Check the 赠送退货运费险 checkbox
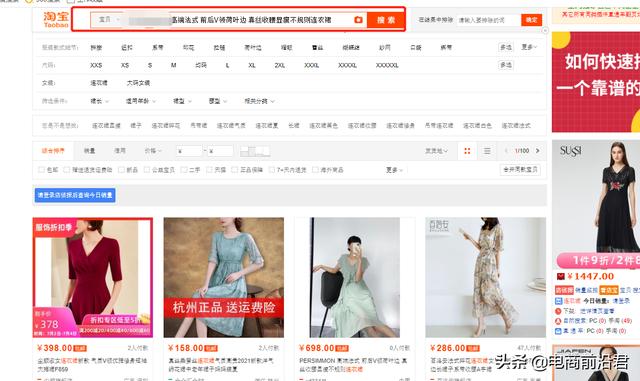The image size is (640, 381). click(67, 170)
